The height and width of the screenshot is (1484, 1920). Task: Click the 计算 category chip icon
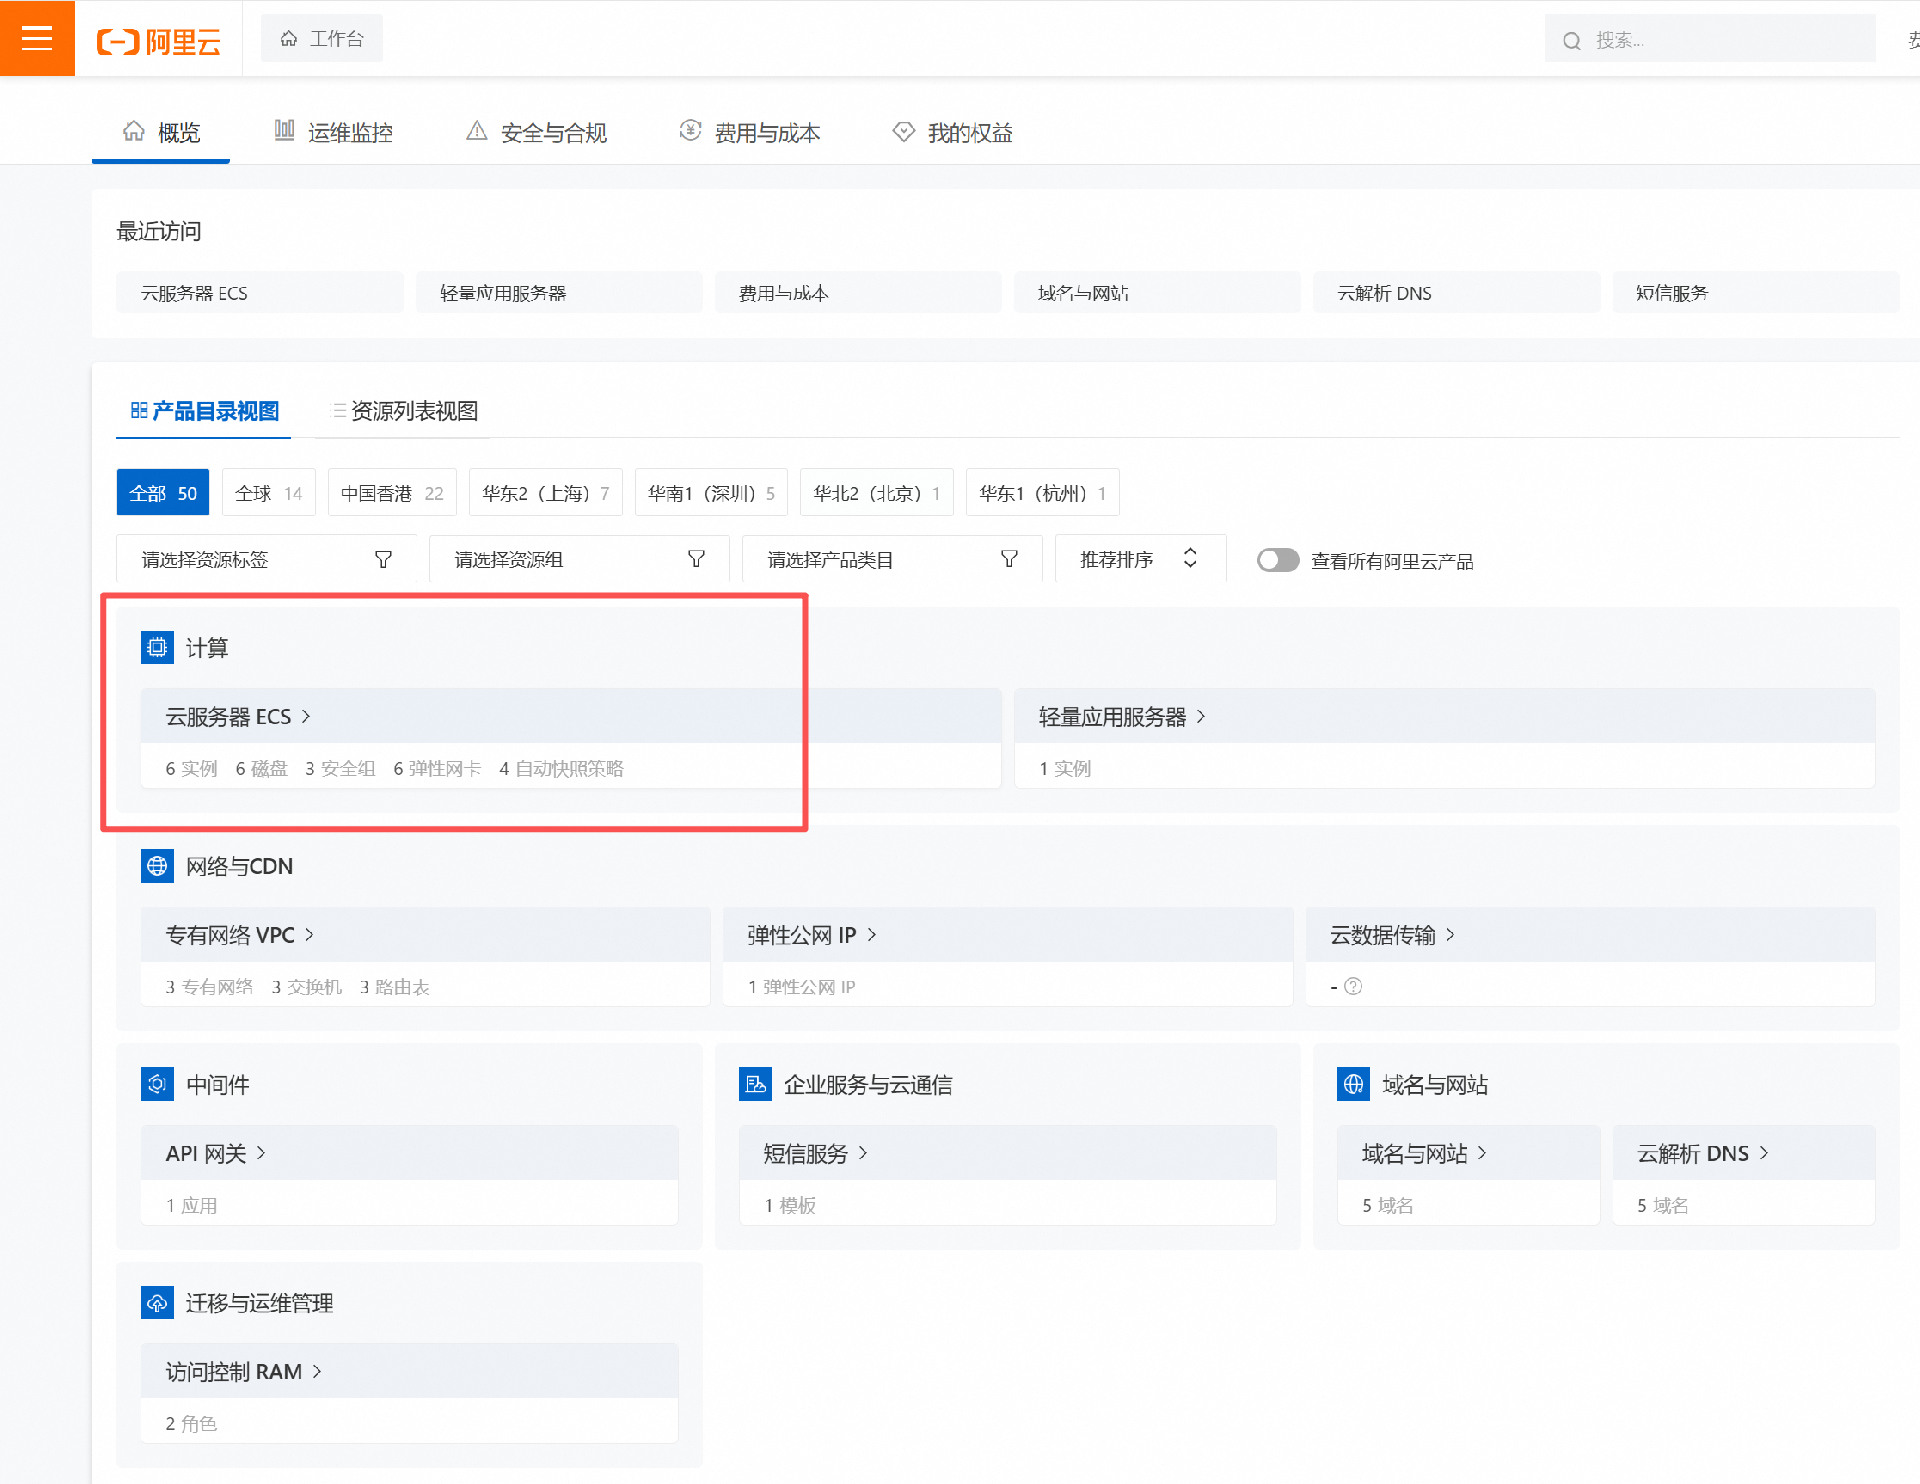click(157, 648)
